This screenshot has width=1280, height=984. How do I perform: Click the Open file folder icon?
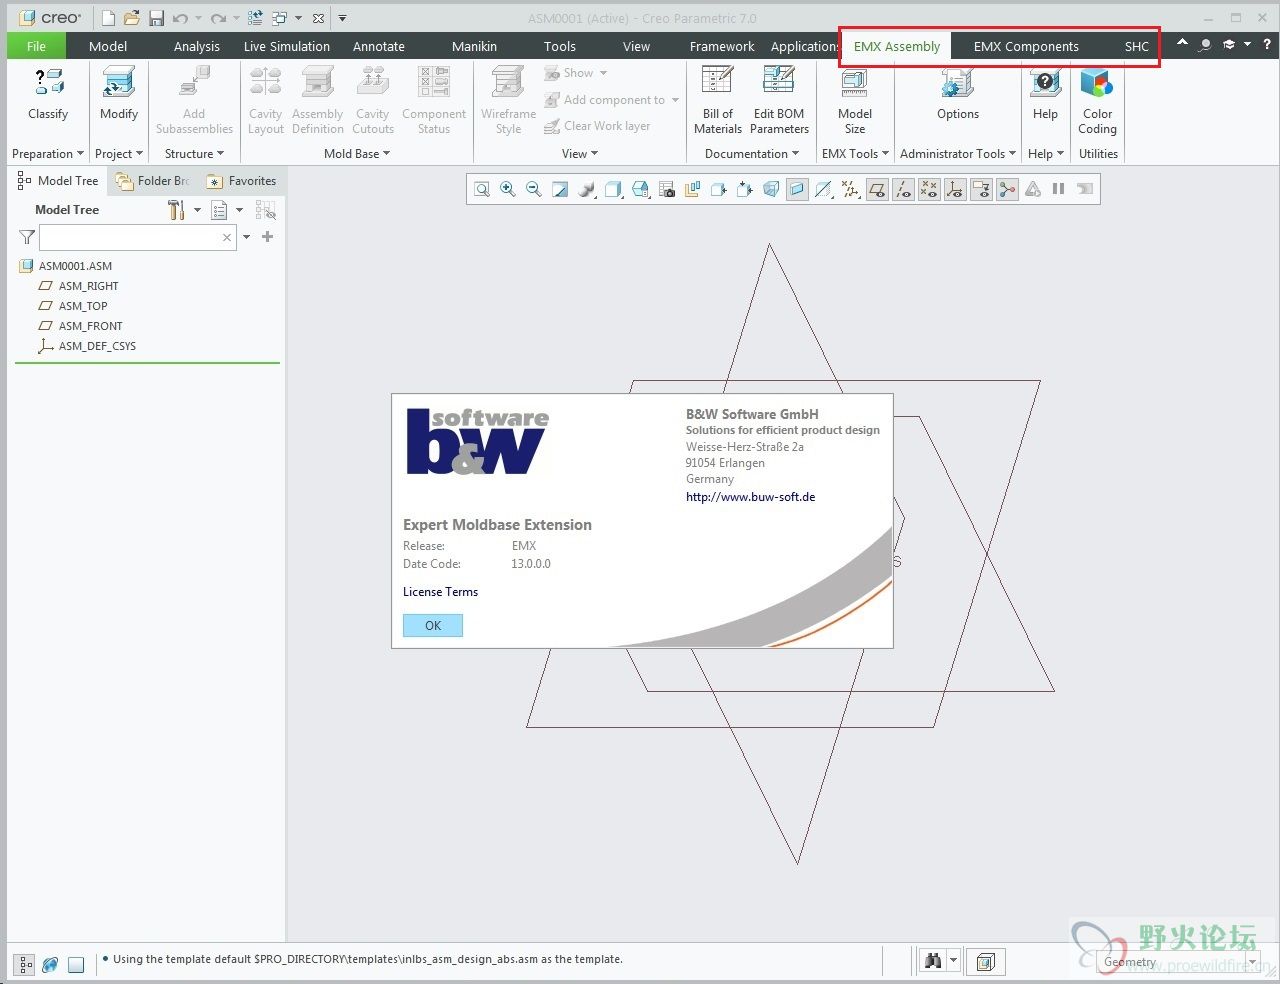point(132,18)
